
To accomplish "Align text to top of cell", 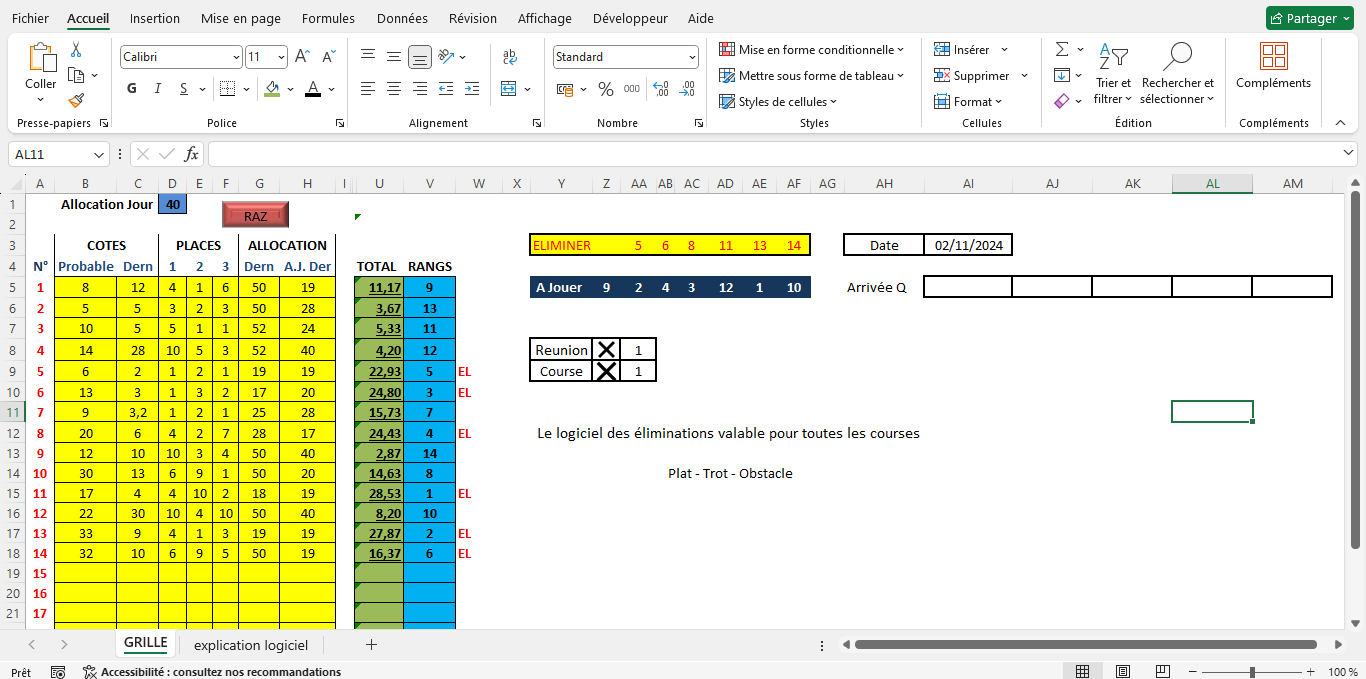I will (x=368, y=56).
